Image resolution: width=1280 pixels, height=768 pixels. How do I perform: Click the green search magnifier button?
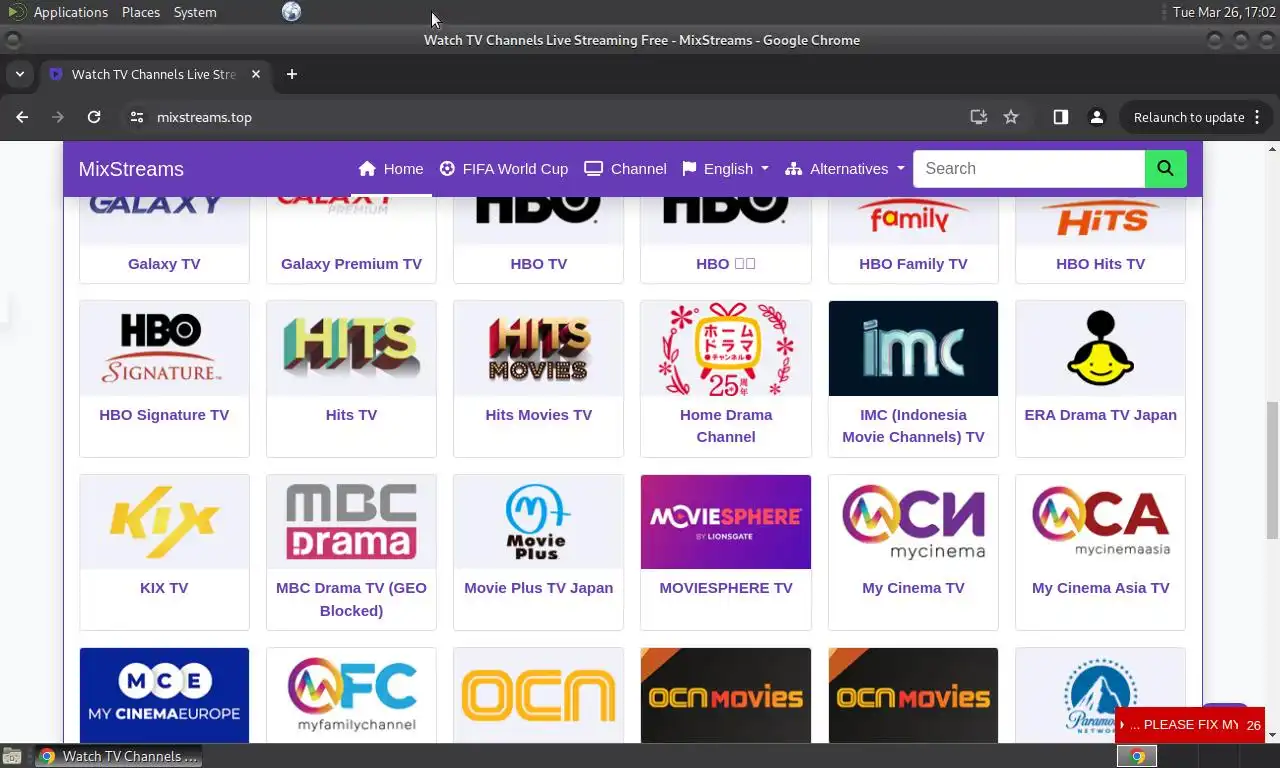coord(1165,169)
